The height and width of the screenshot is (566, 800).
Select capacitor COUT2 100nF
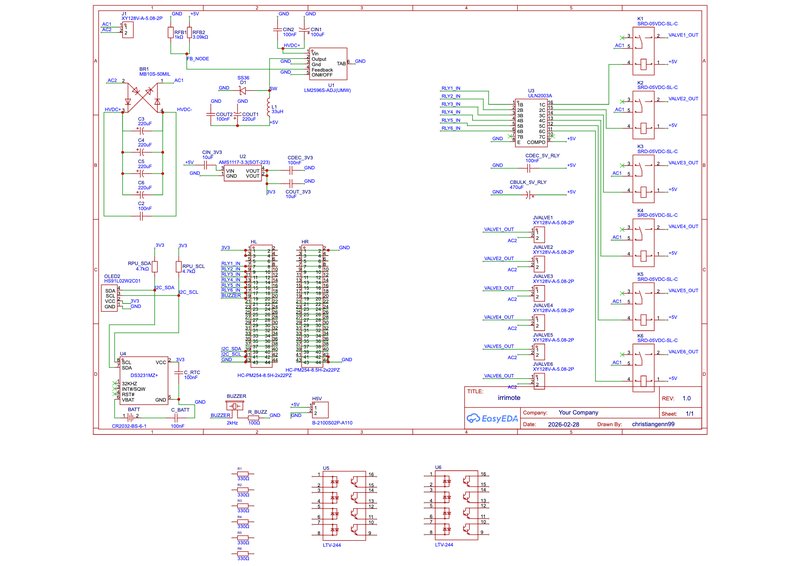(x=210, y=114)
